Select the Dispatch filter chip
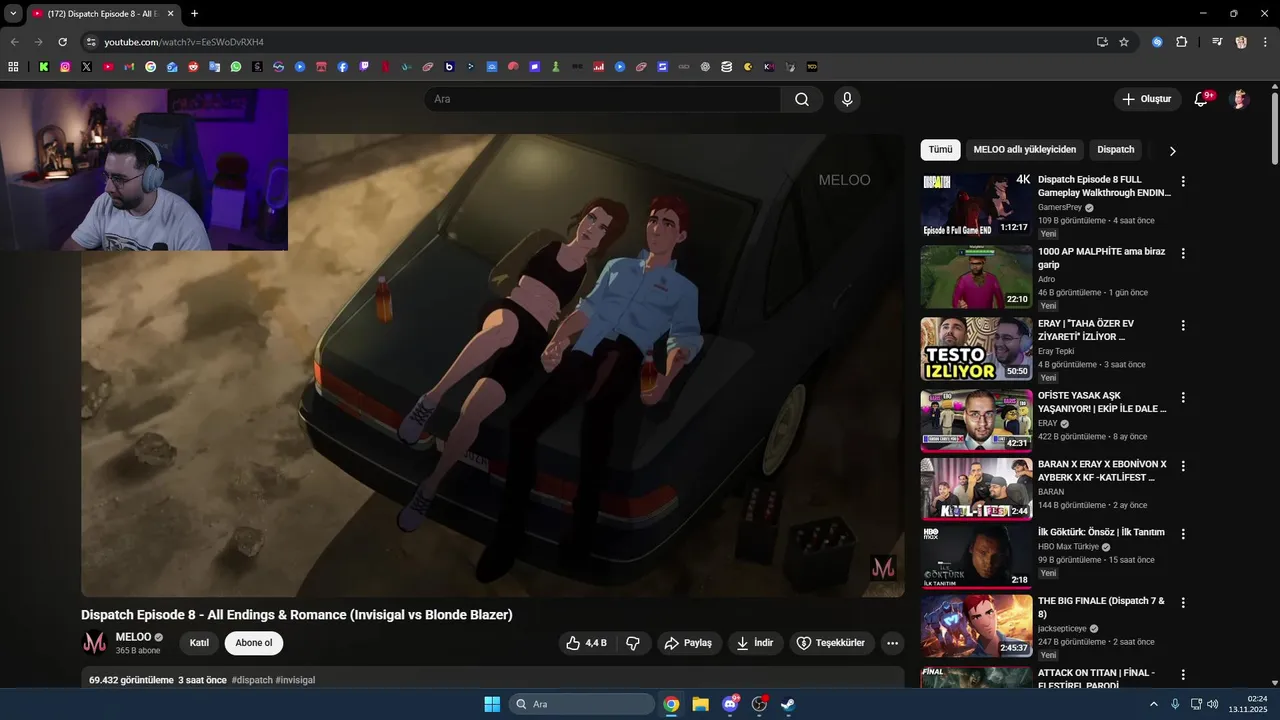Viewport: 1280px width, 720px height. pyautogui.click(x=1116, y=150)
